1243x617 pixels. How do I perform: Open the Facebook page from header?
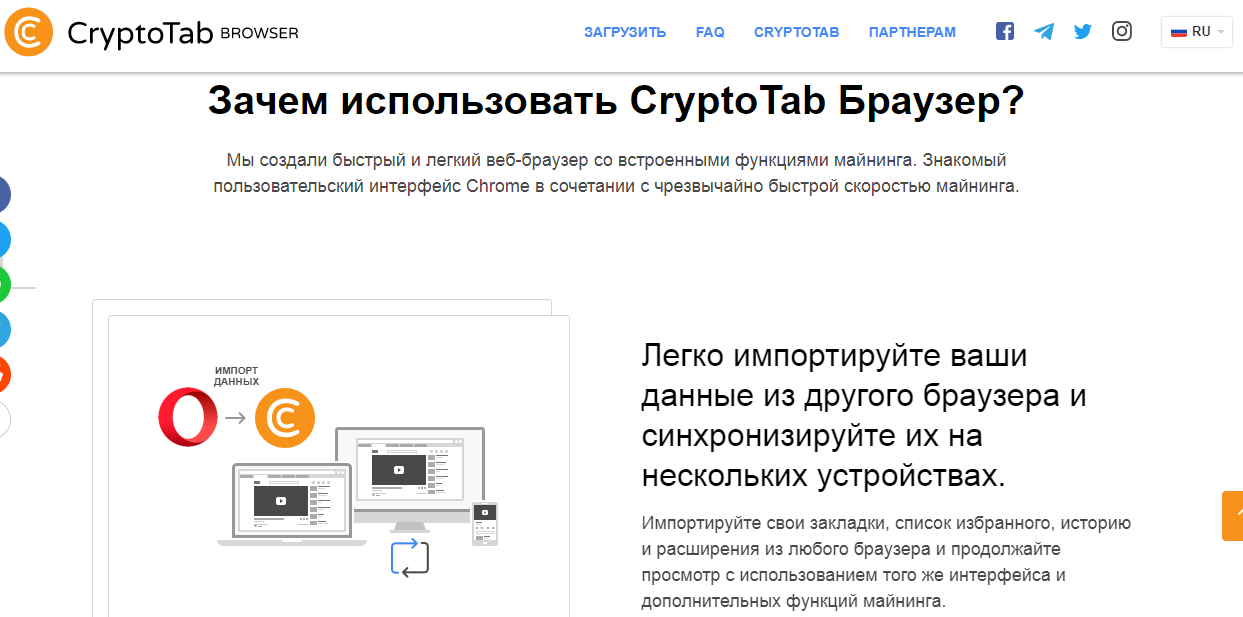(1005, 32)
